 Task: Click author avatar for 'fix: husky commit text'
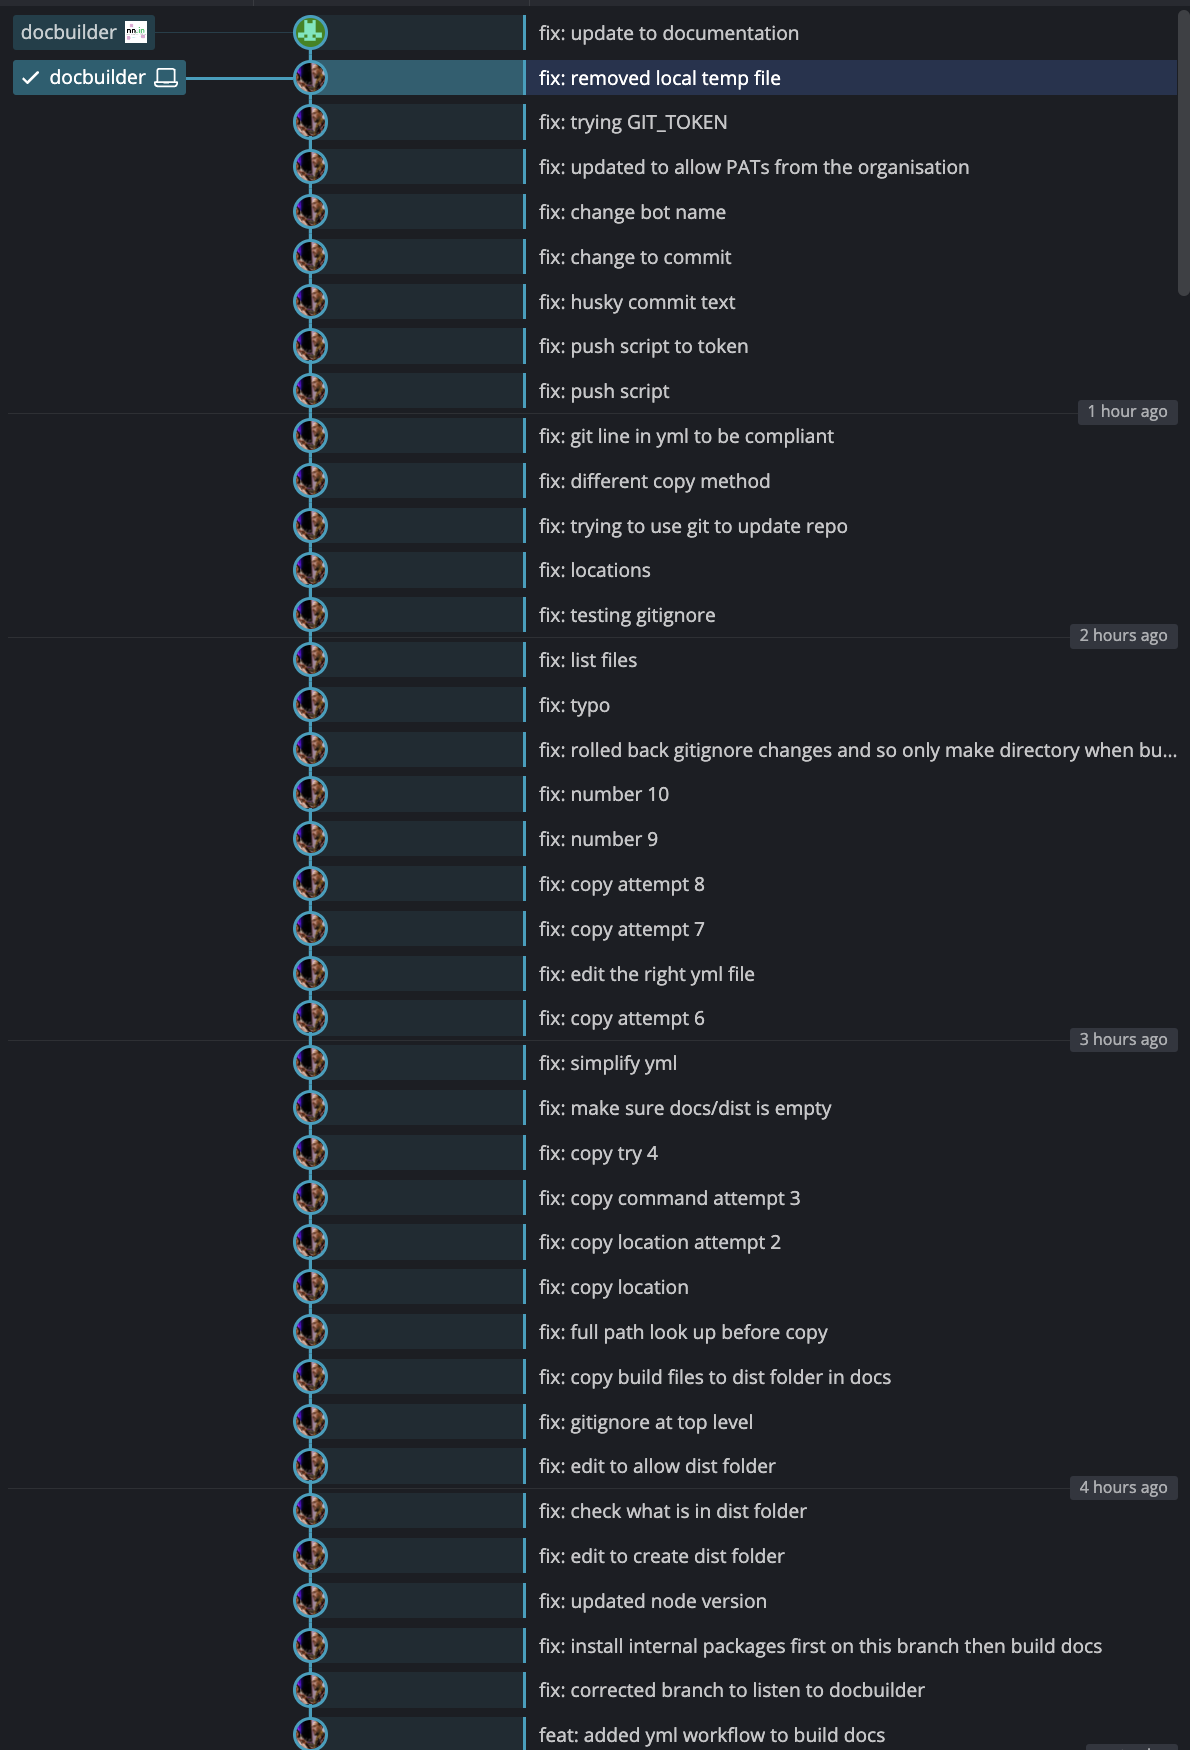pos(310,301)
